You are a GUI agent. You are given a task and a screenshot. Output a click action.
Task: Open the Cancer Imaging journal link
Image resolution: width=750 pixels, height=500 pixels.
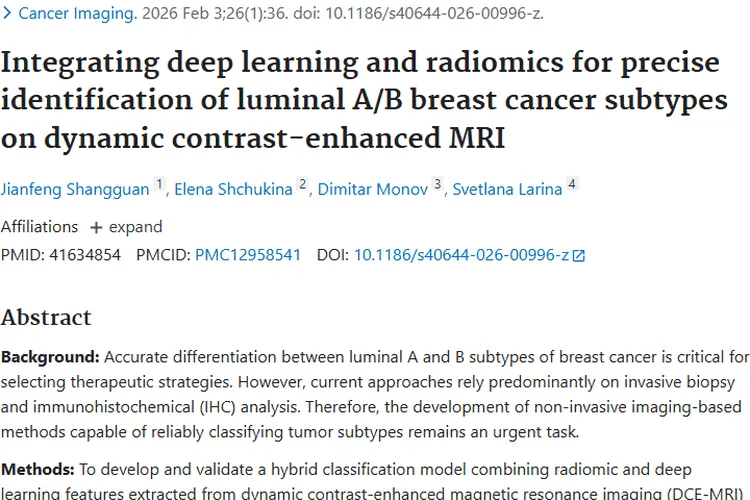pos(76,14)
